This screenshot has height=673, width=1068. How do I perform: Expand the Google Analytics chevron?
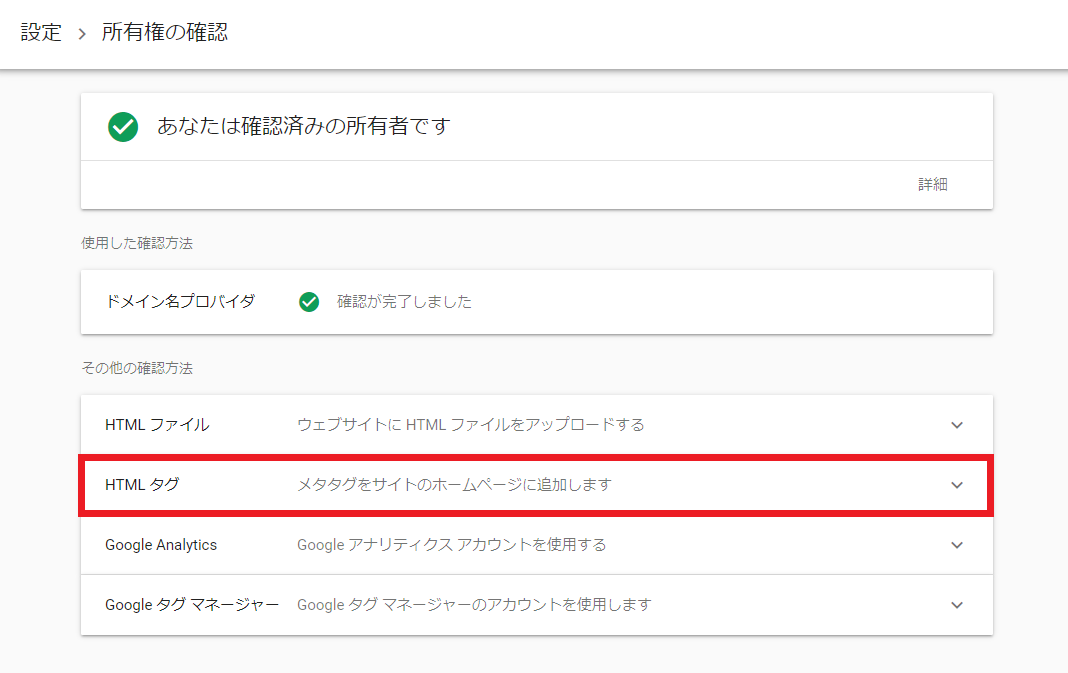pos(957,545)
